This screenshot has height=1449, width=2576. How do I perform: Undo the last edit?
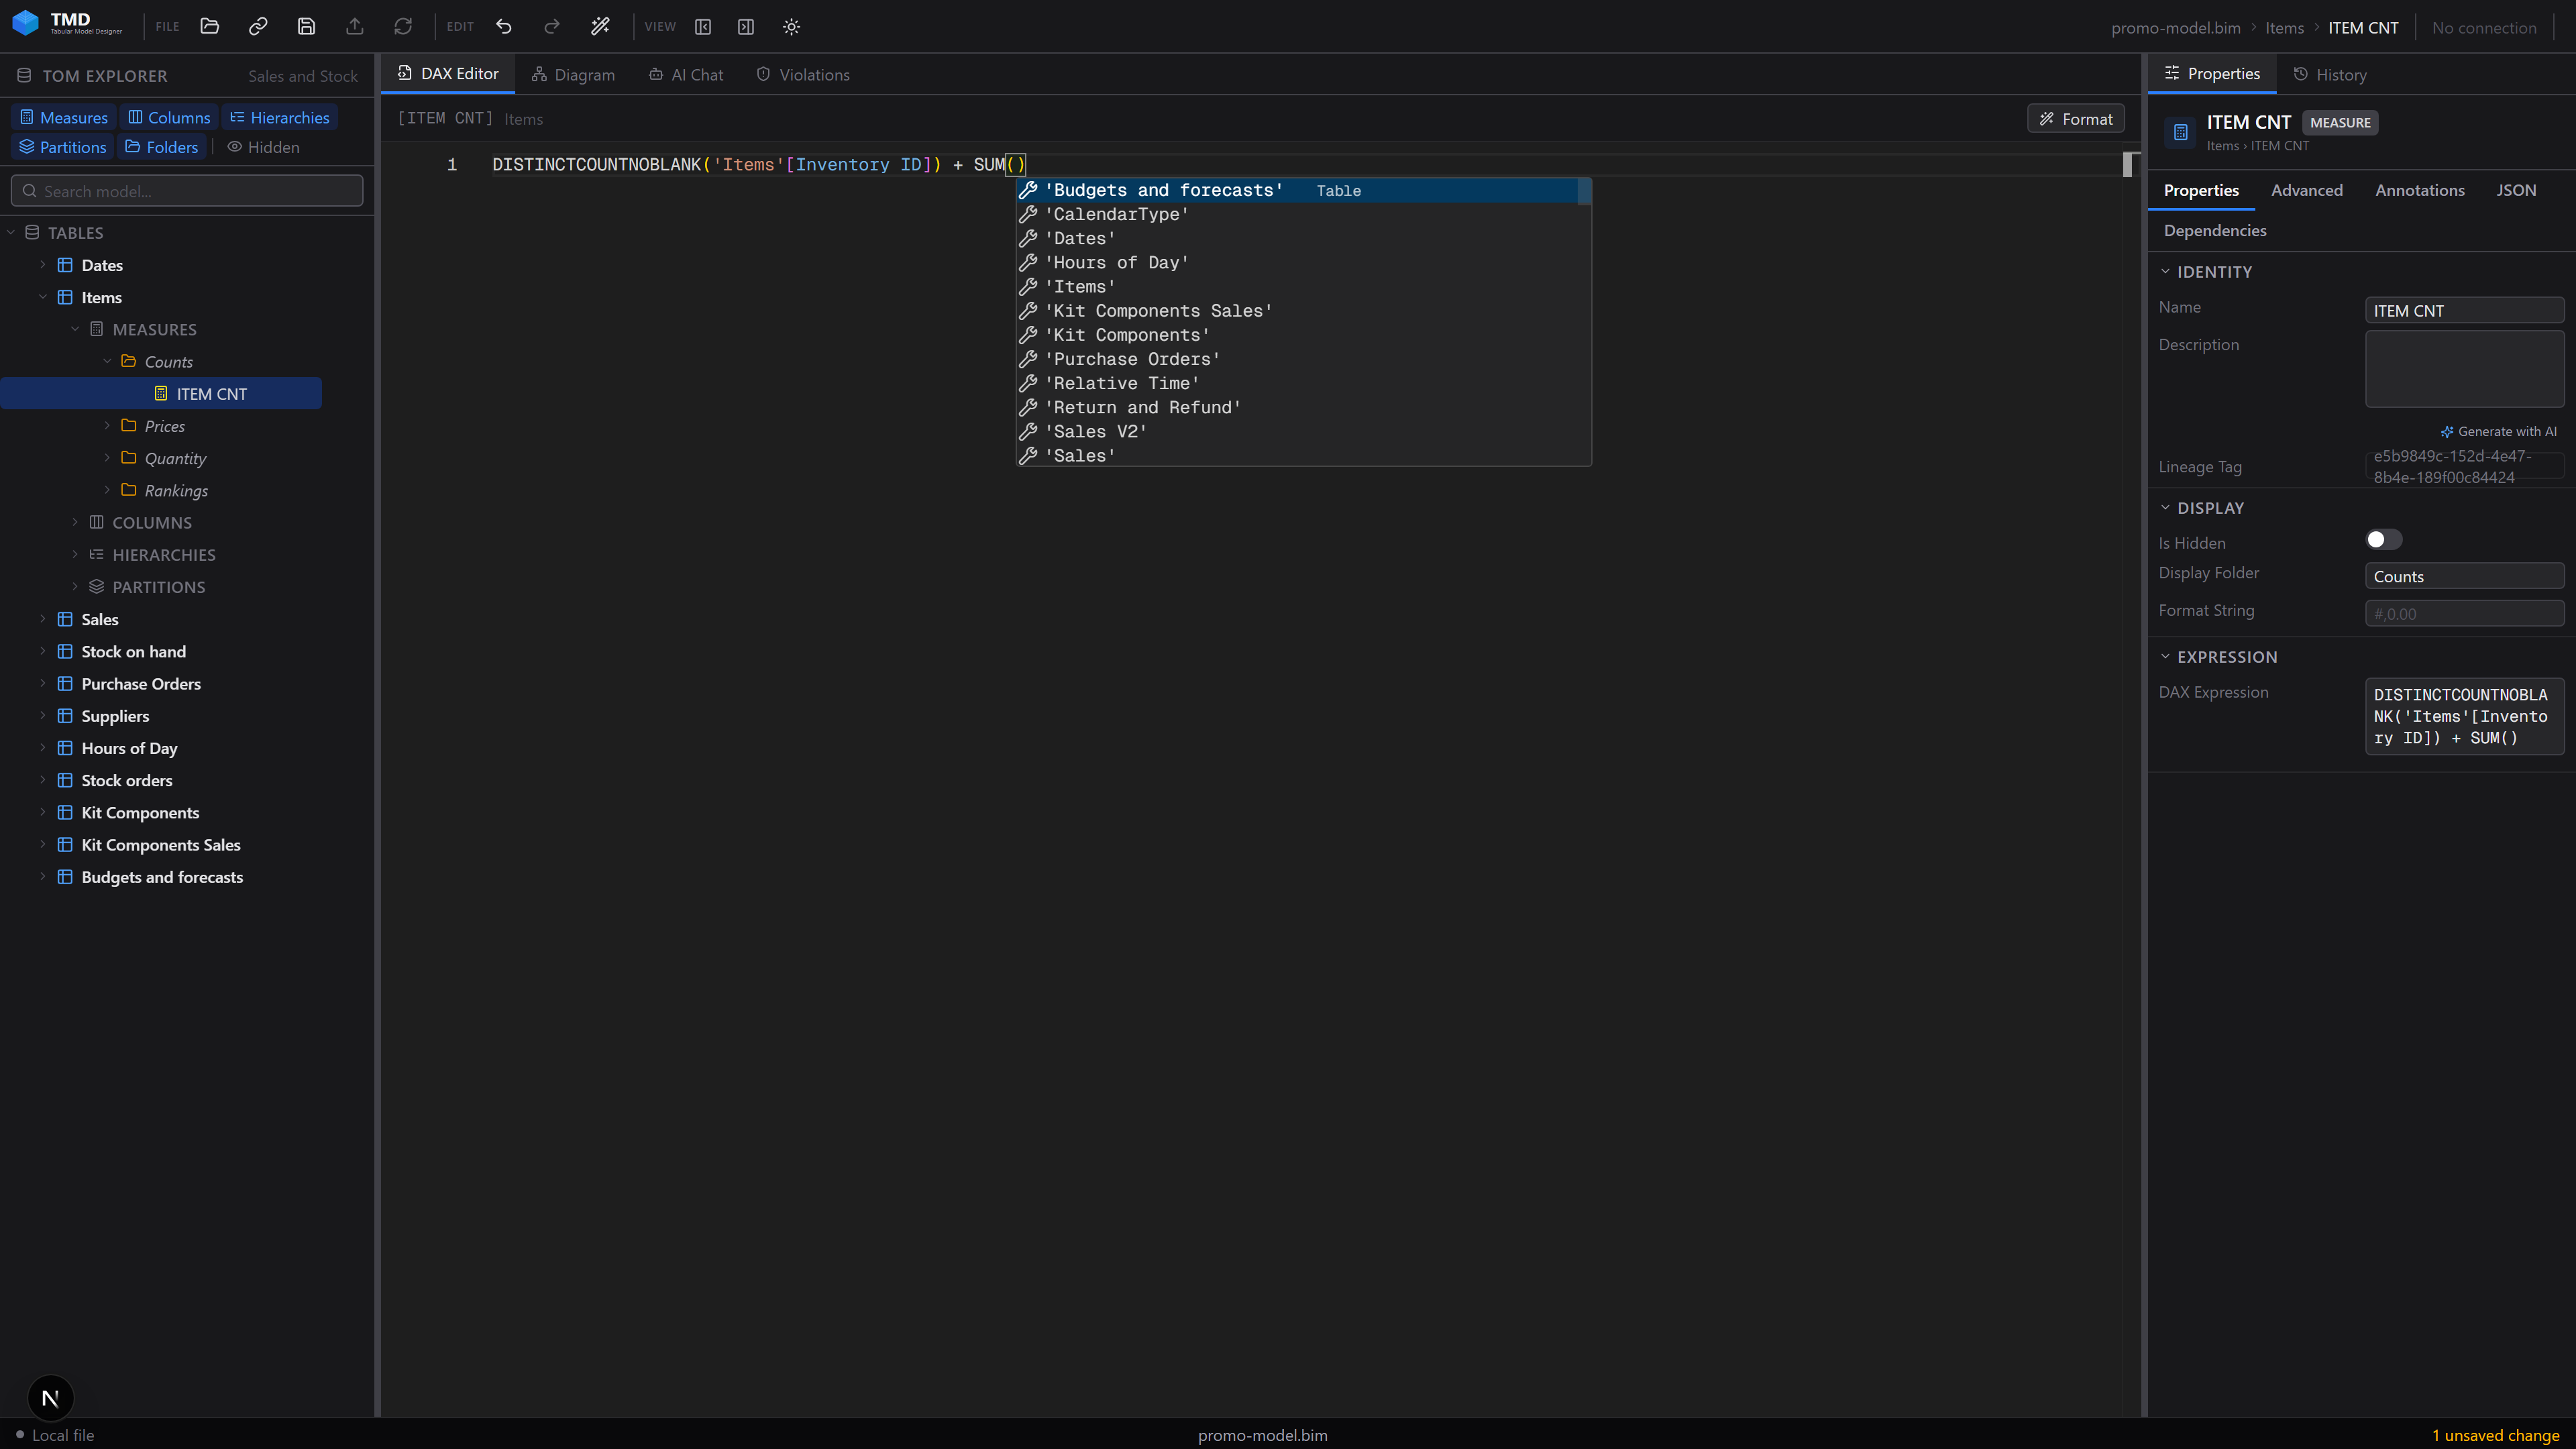click(504, 27)
